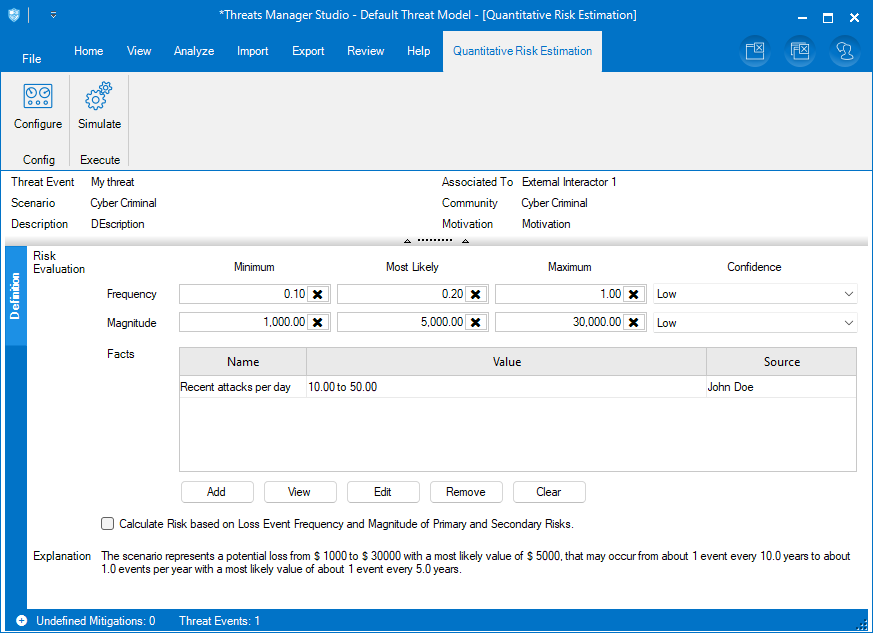Enable Calculate Risk based on Loss Event Frequency
873x633 pixels.
108,523
